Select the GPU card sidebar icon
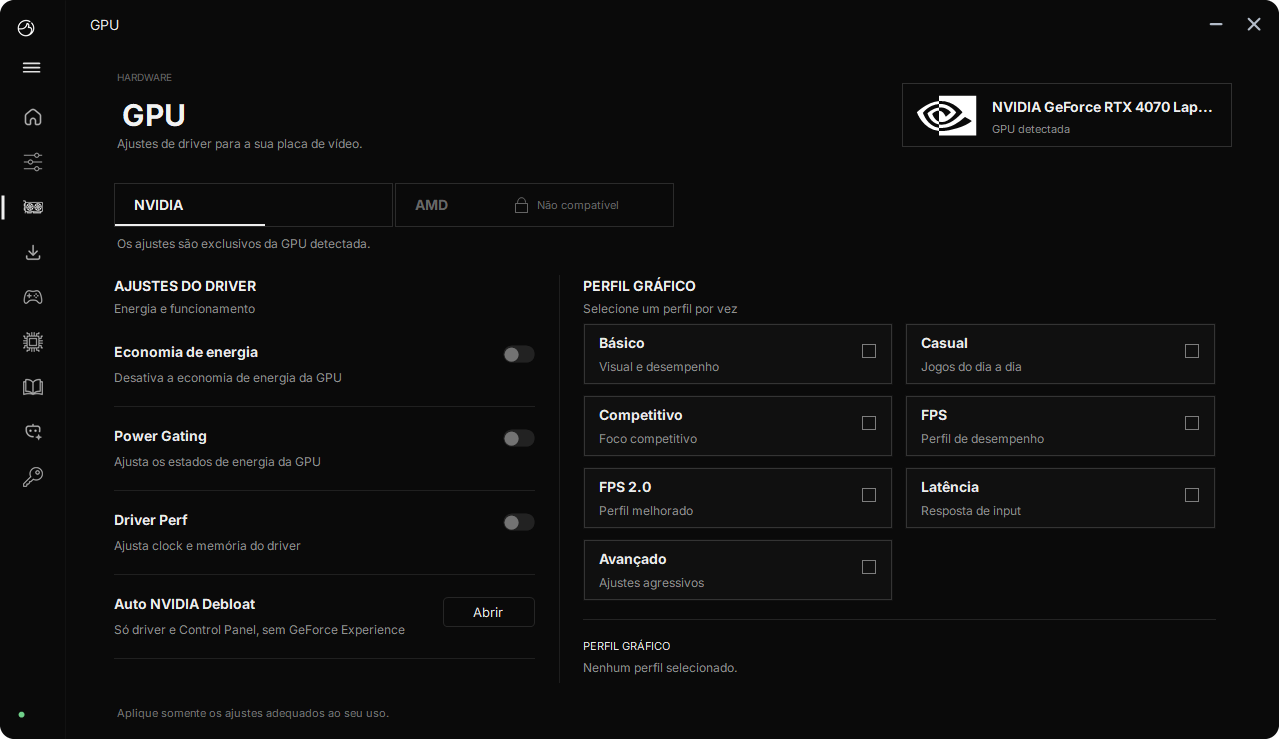Screen dimensions: 1279x739 point(33,207)
